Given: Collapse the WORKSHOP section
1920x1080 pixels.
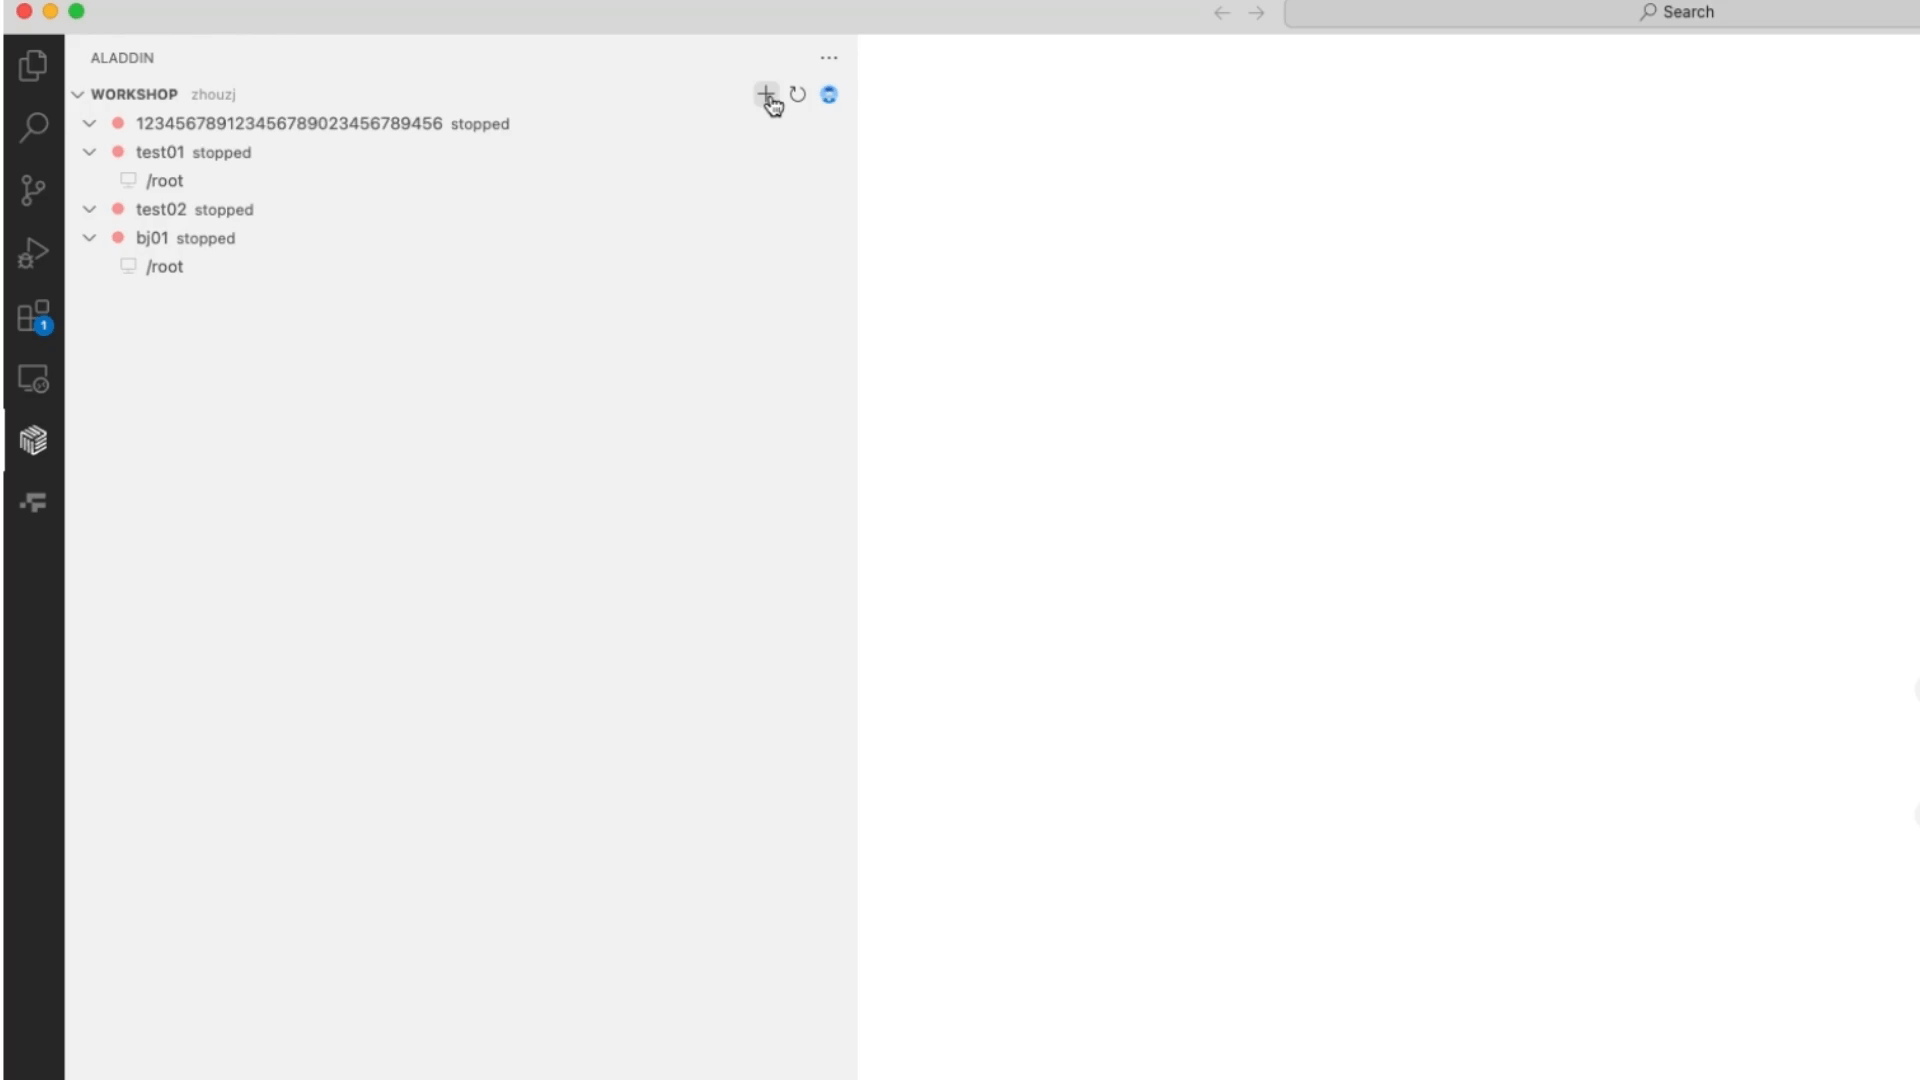Looking at the screenshot, I should coord(78,94).
